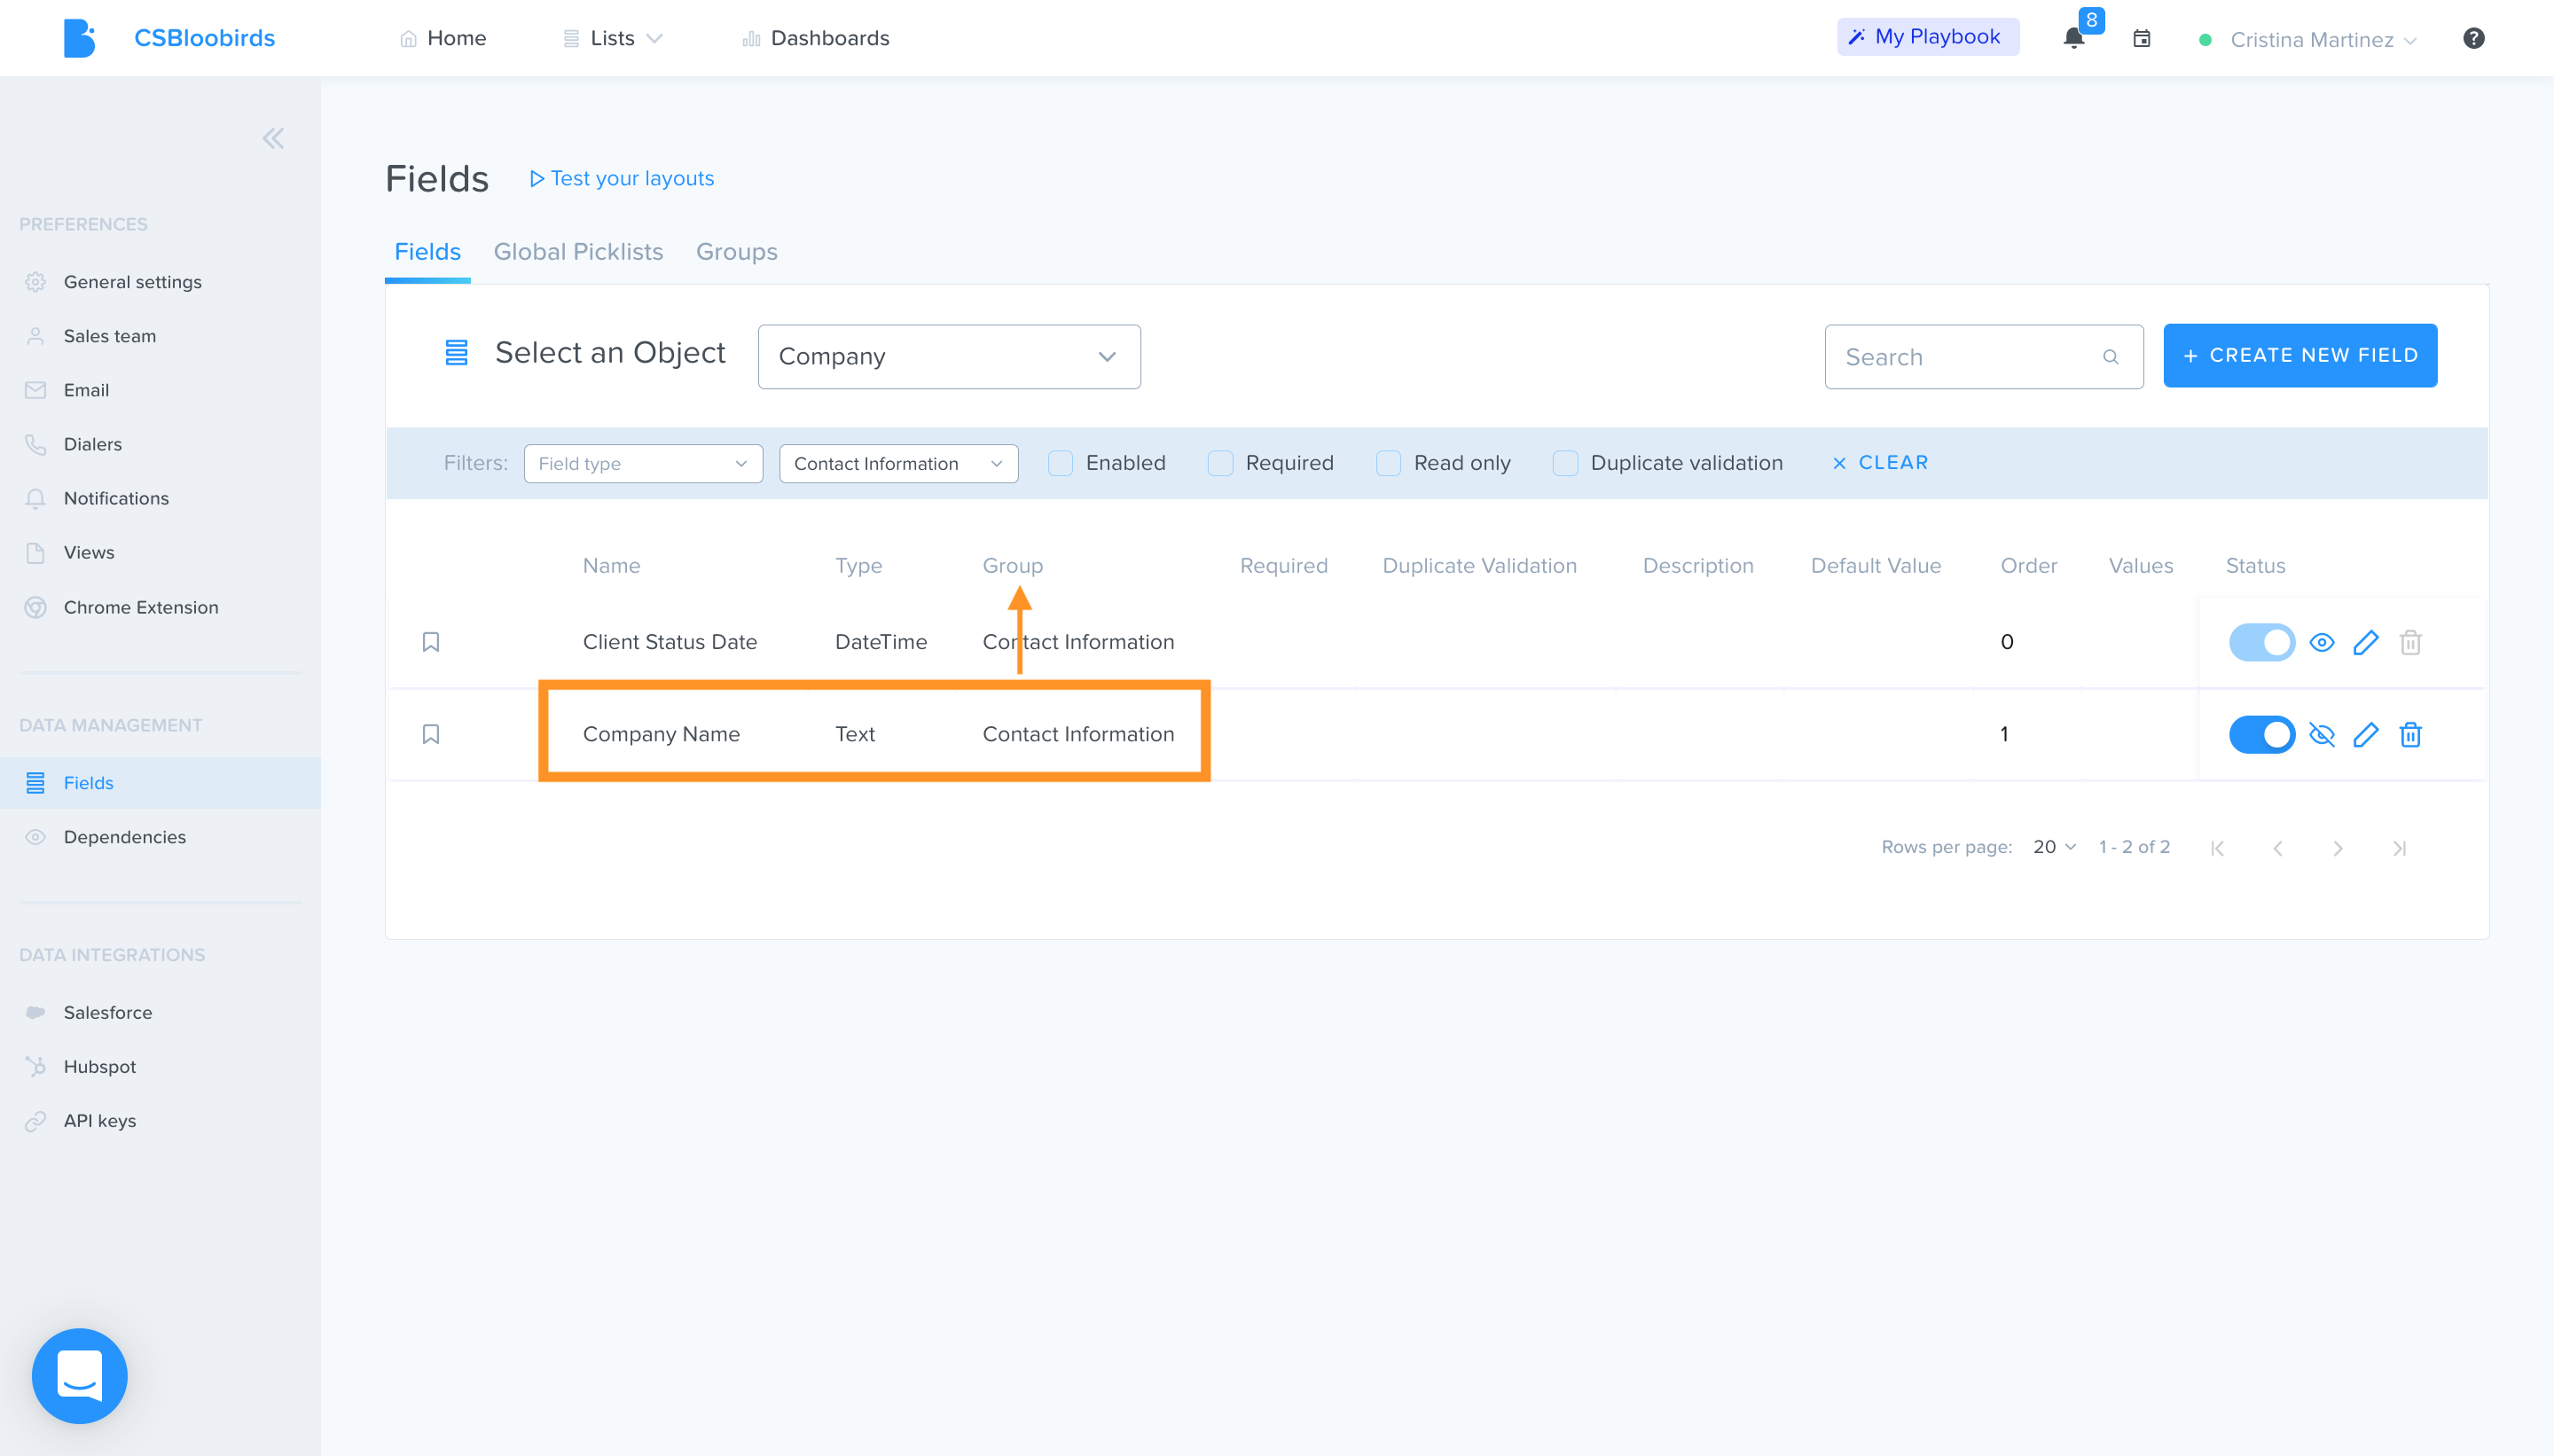This screenshot has width=2554, height=1456.
Task: Click the CSBloobirds logo icon
Action: tap(79, 38)
